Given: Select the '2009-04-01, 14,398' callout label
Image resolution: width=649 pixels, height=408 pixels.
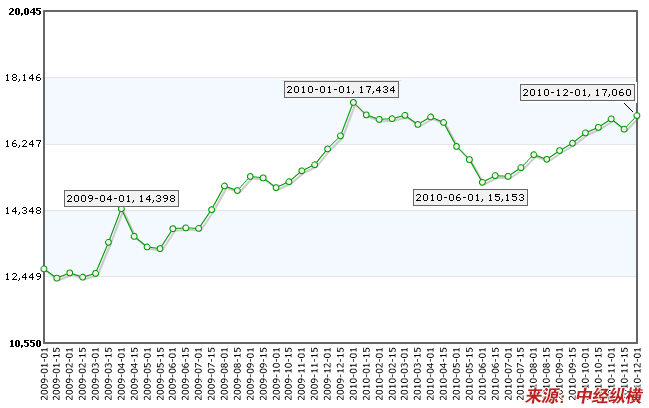Looking at the screenshot, I should [x=121, y=199].
